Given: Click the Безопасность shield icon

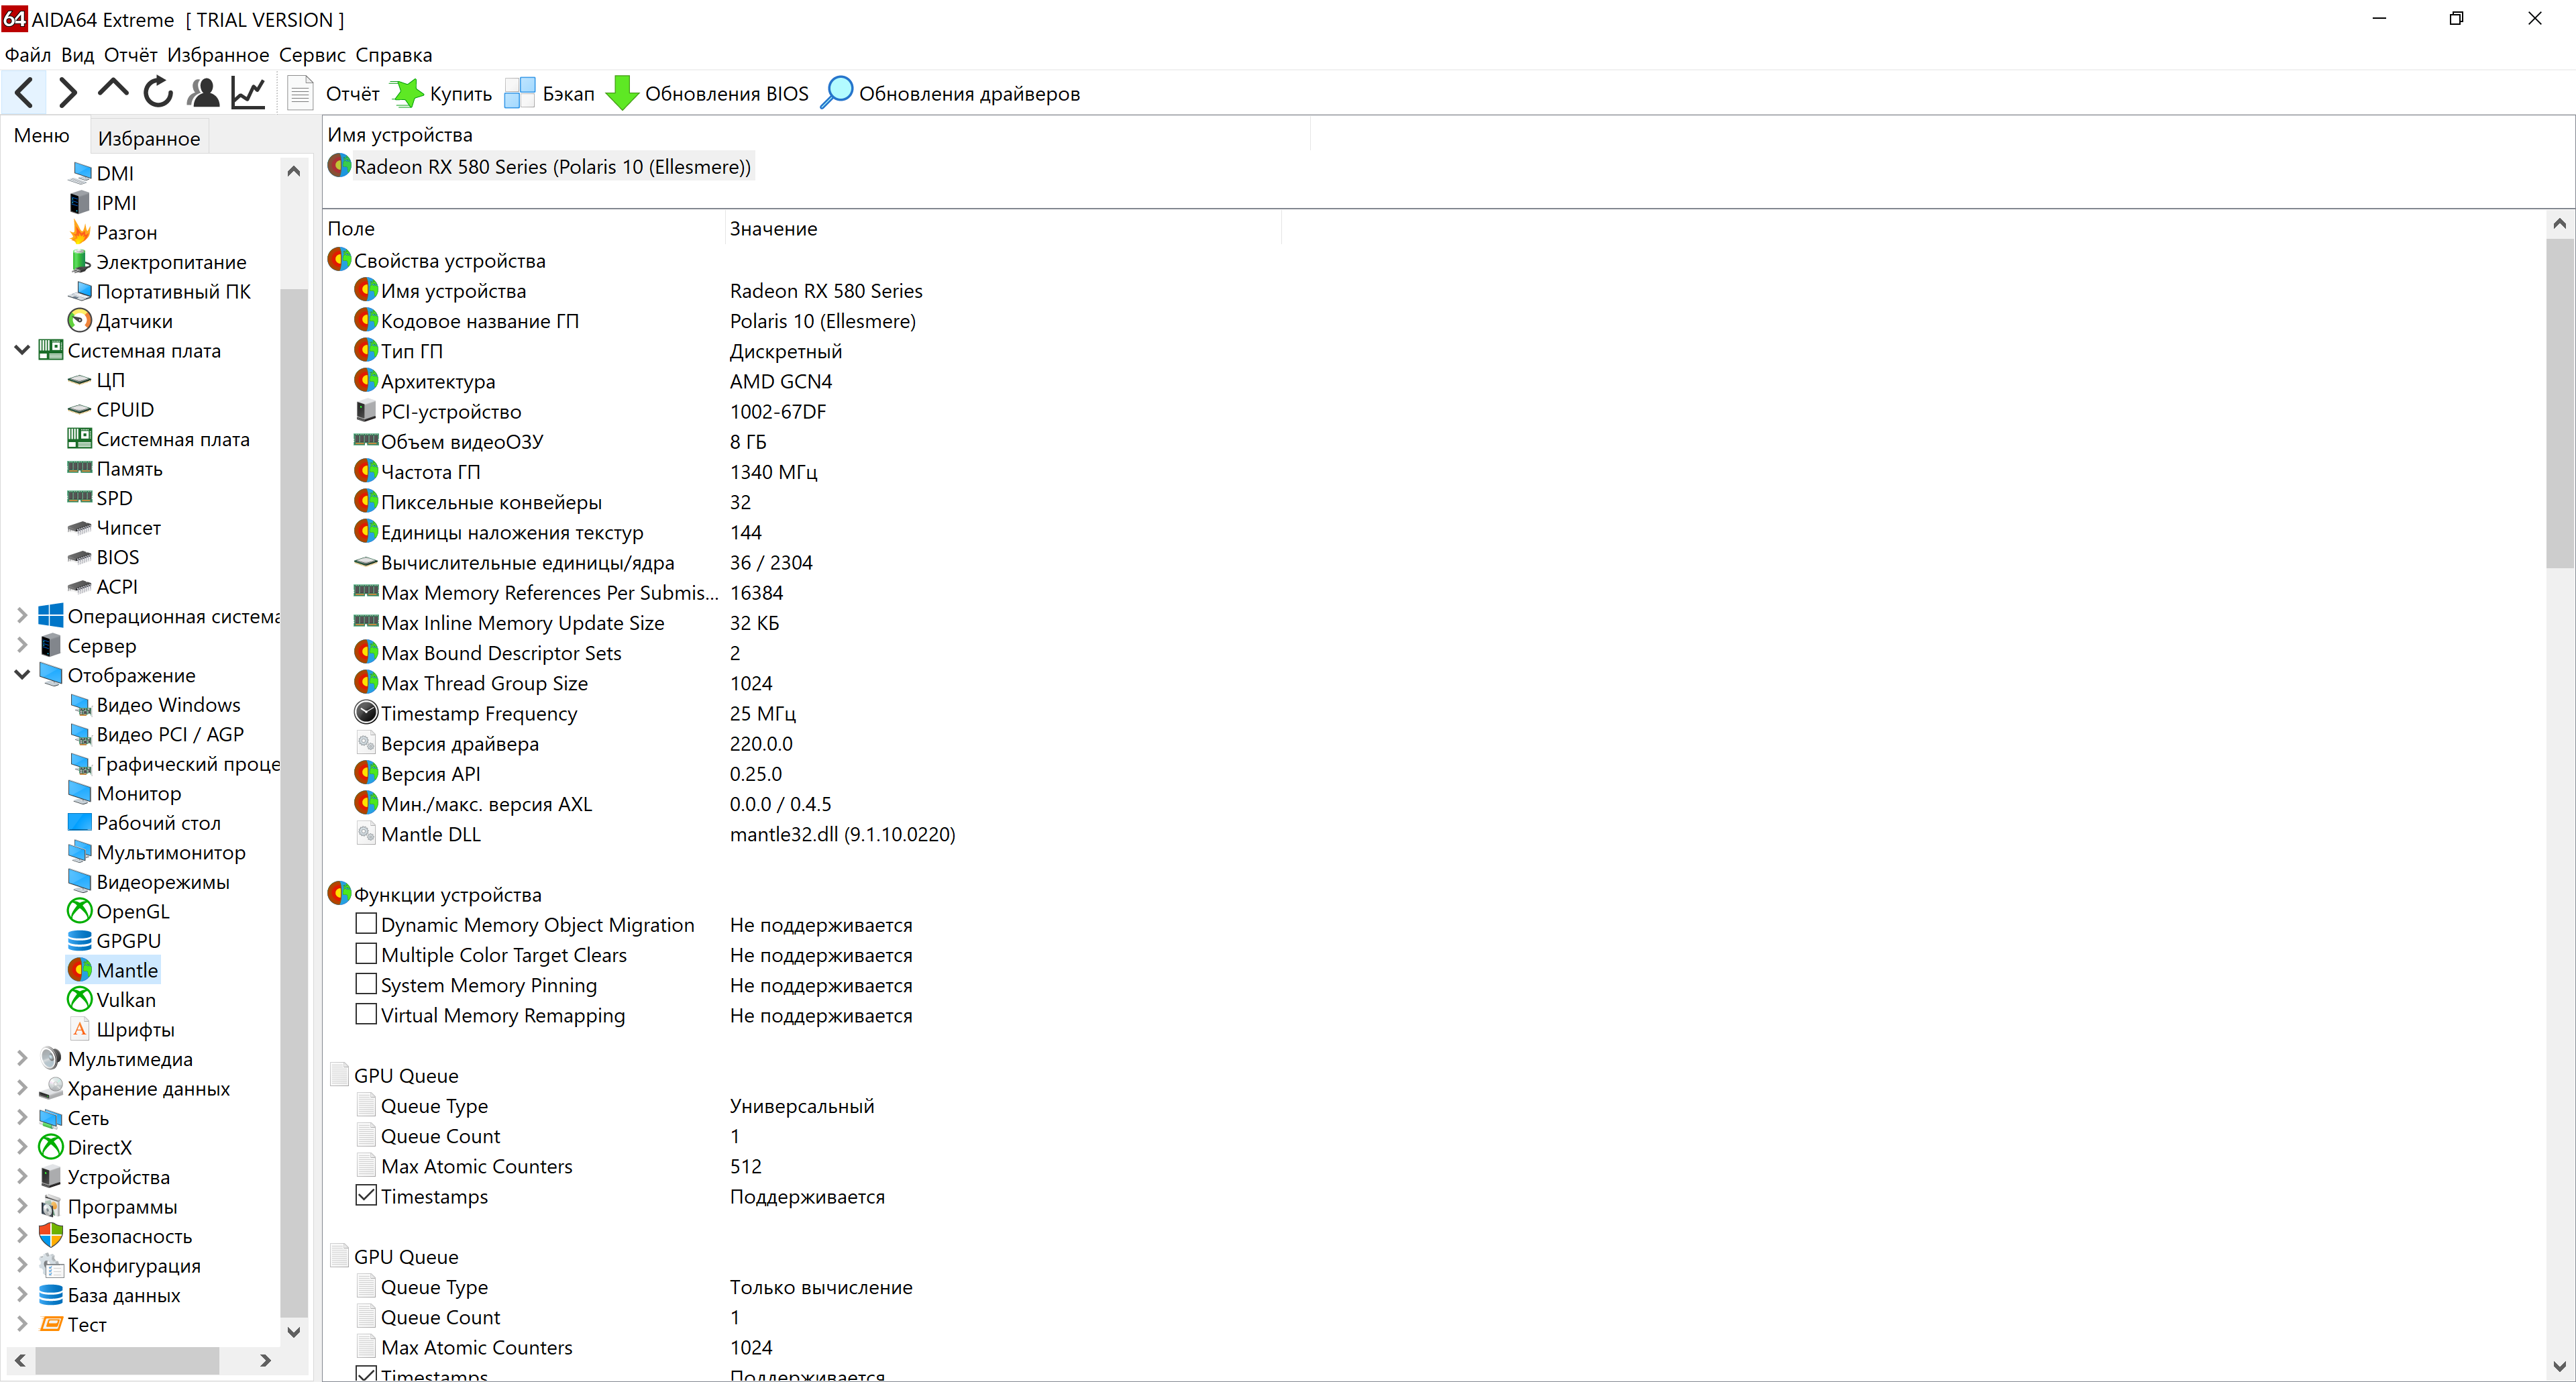Looking at the screenshot, I should tap(51, 1235).
